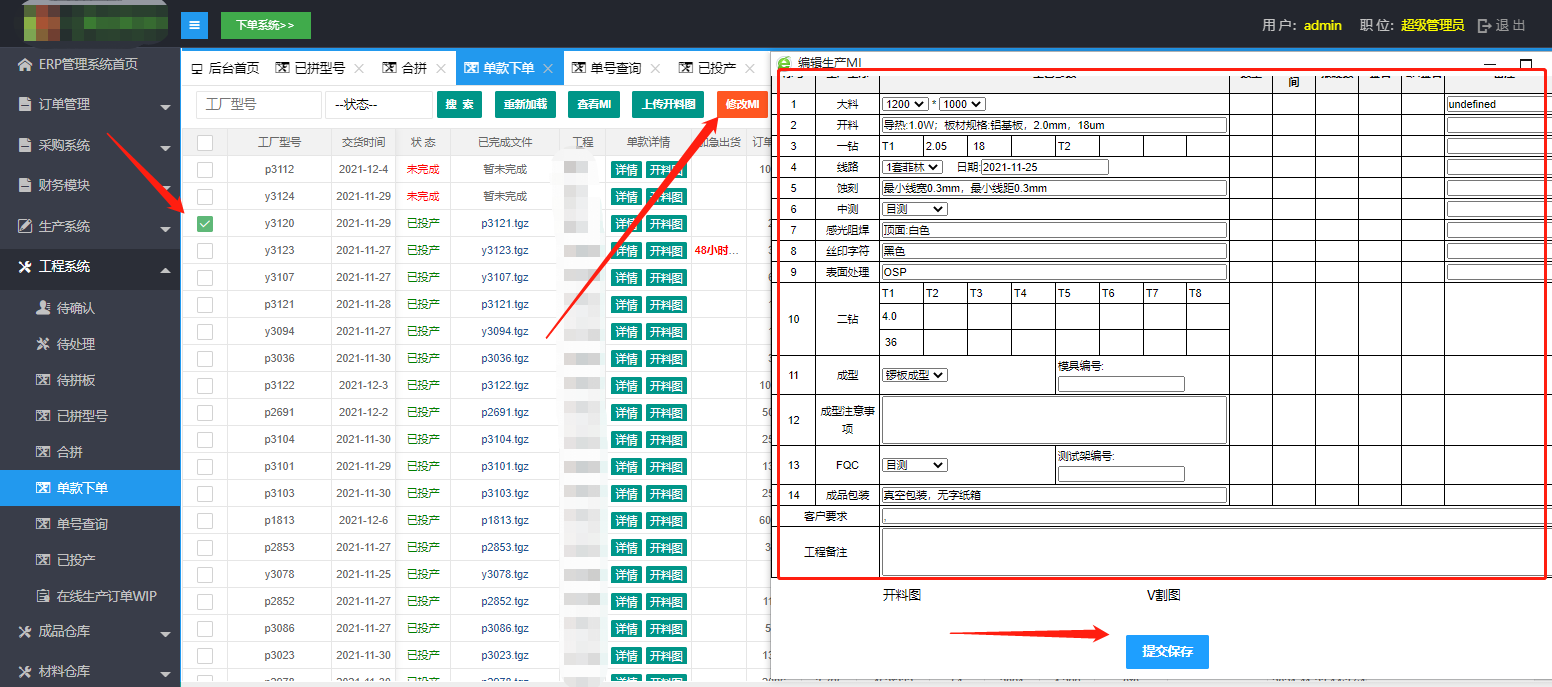This screenshot has width=1552, height=687.
Task: Click the orange 修改MI button
Action: click(741, 105)
